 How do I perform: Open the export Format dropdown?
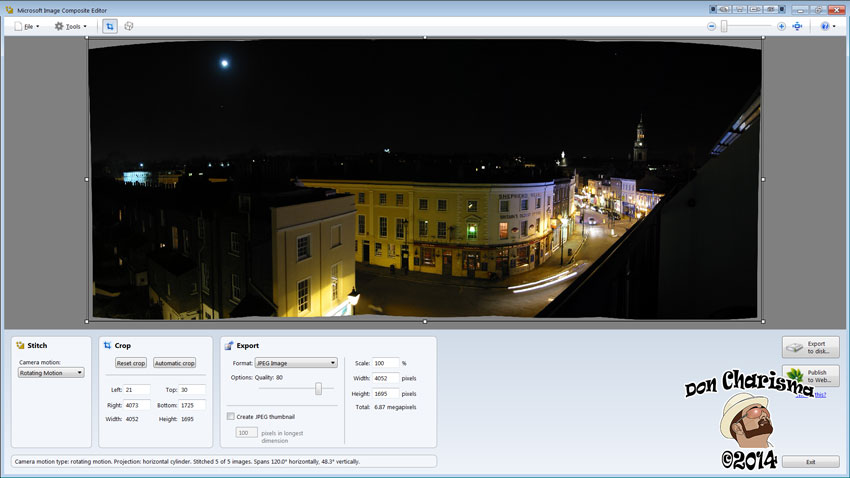click(297, 363)
